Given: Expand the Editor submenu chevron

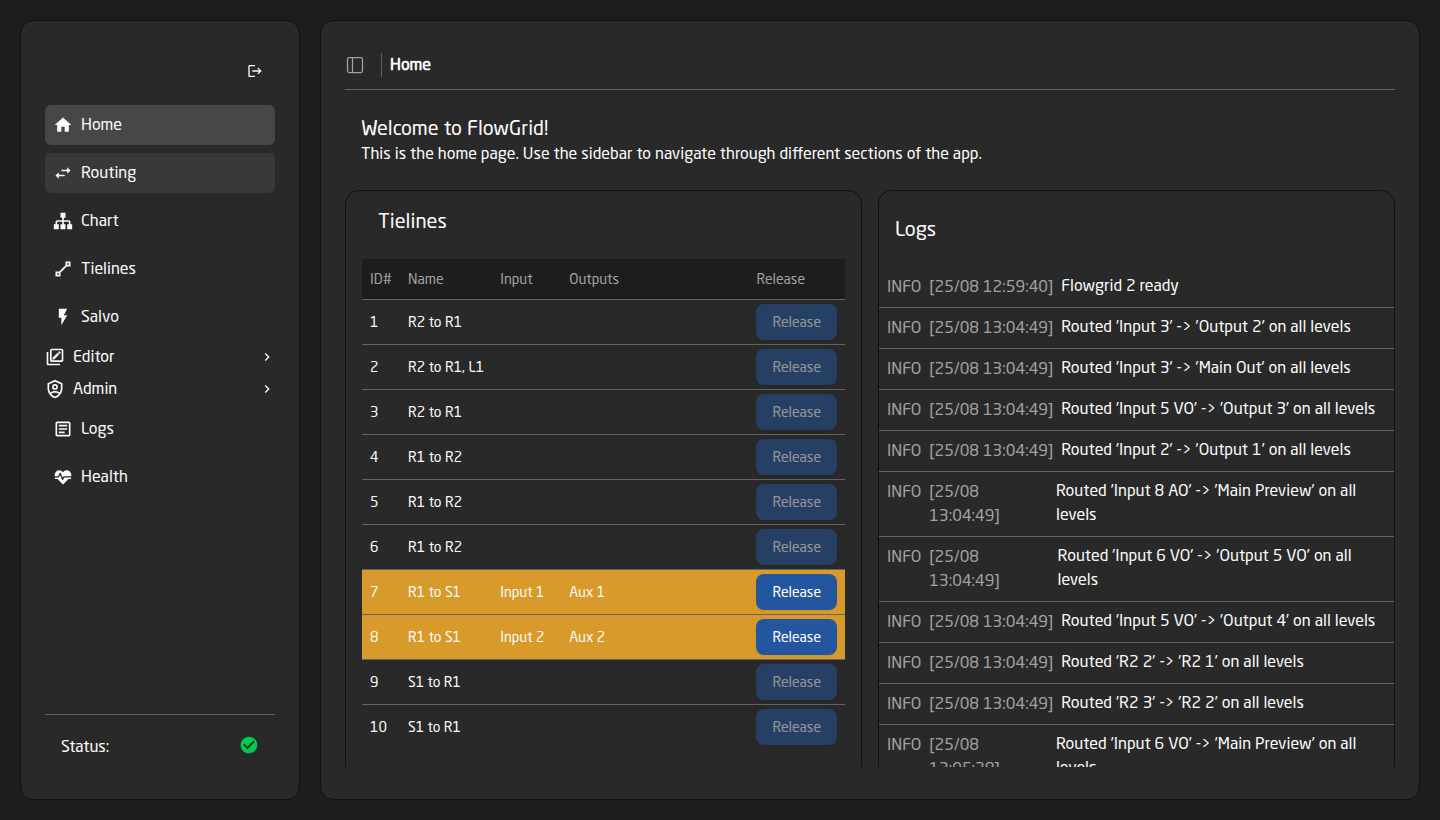Looking at the screenshot, I should (267, 357).
